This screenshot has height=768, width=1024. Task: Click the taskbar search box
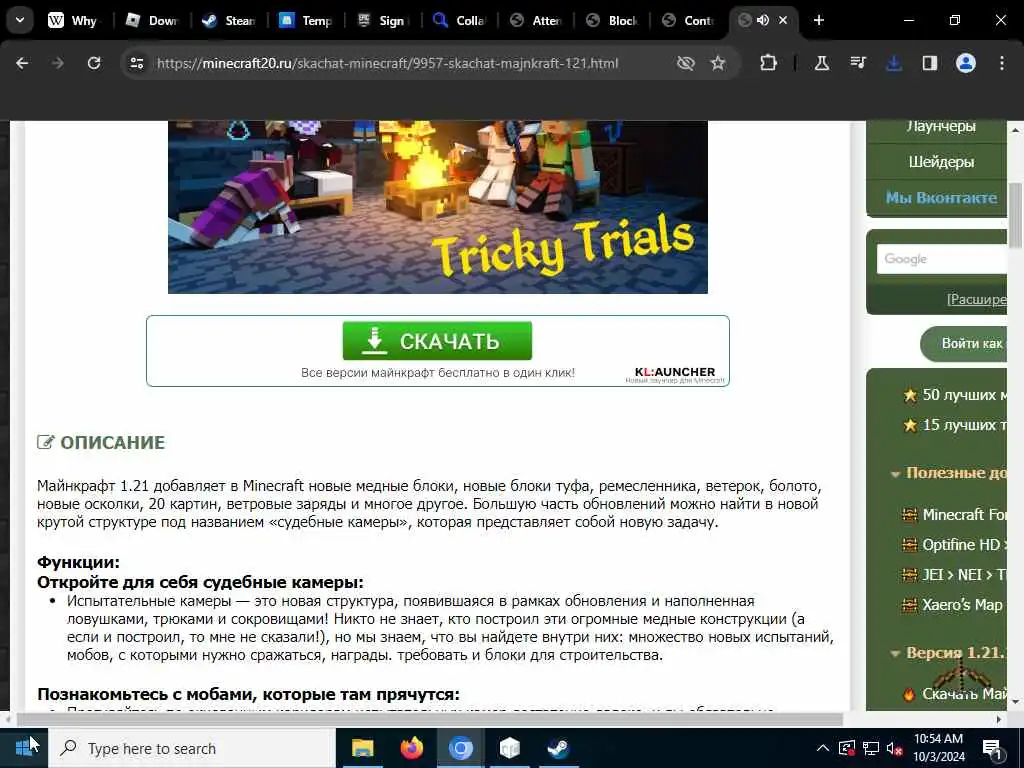pyautogui.click(x=192, y=748)
